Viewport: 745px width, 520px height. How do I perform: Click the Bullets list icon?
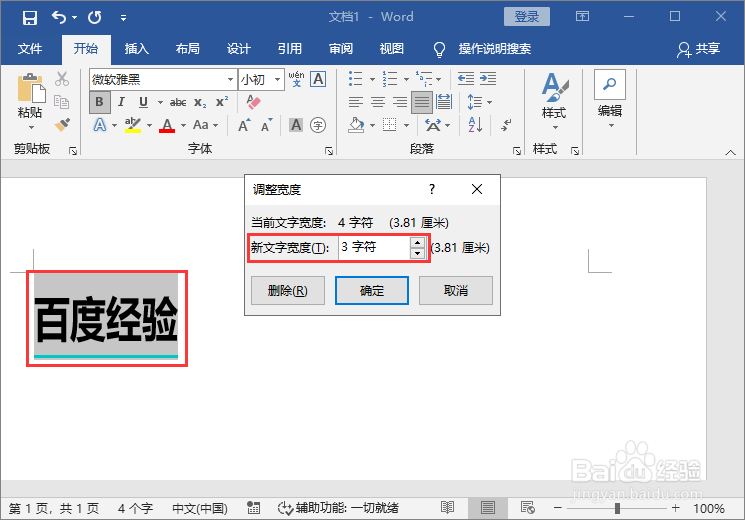tap(355, 79)
